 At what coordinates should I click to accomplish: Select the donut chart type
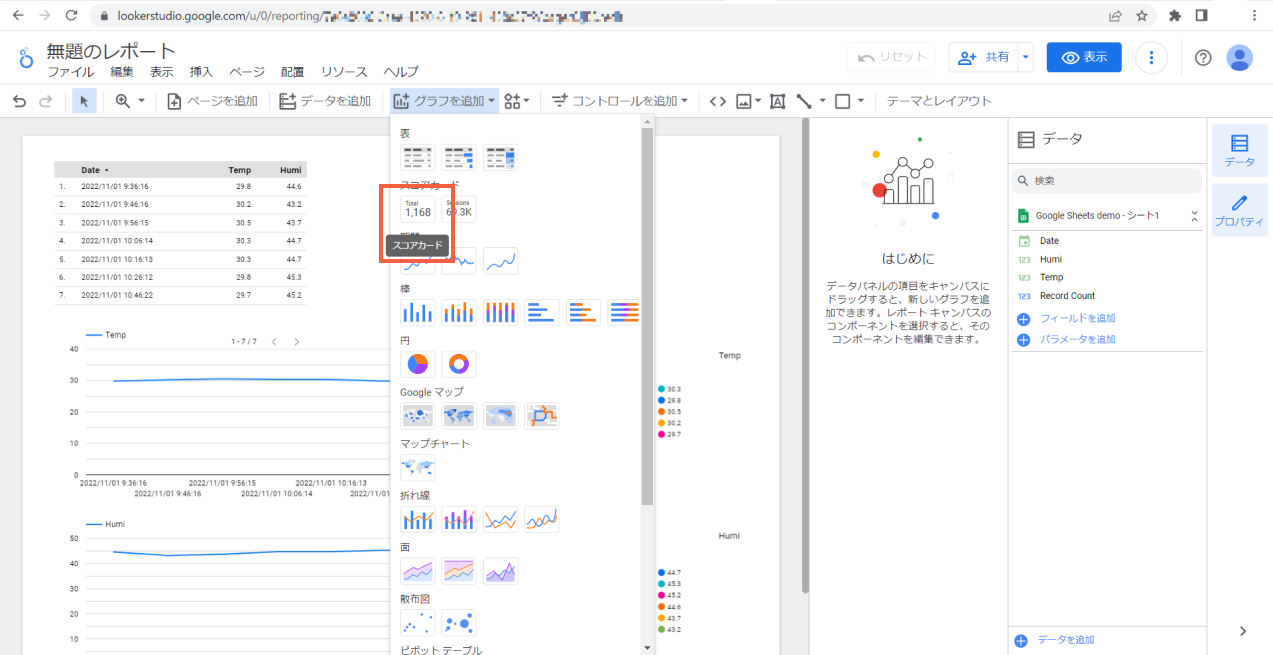458,363
